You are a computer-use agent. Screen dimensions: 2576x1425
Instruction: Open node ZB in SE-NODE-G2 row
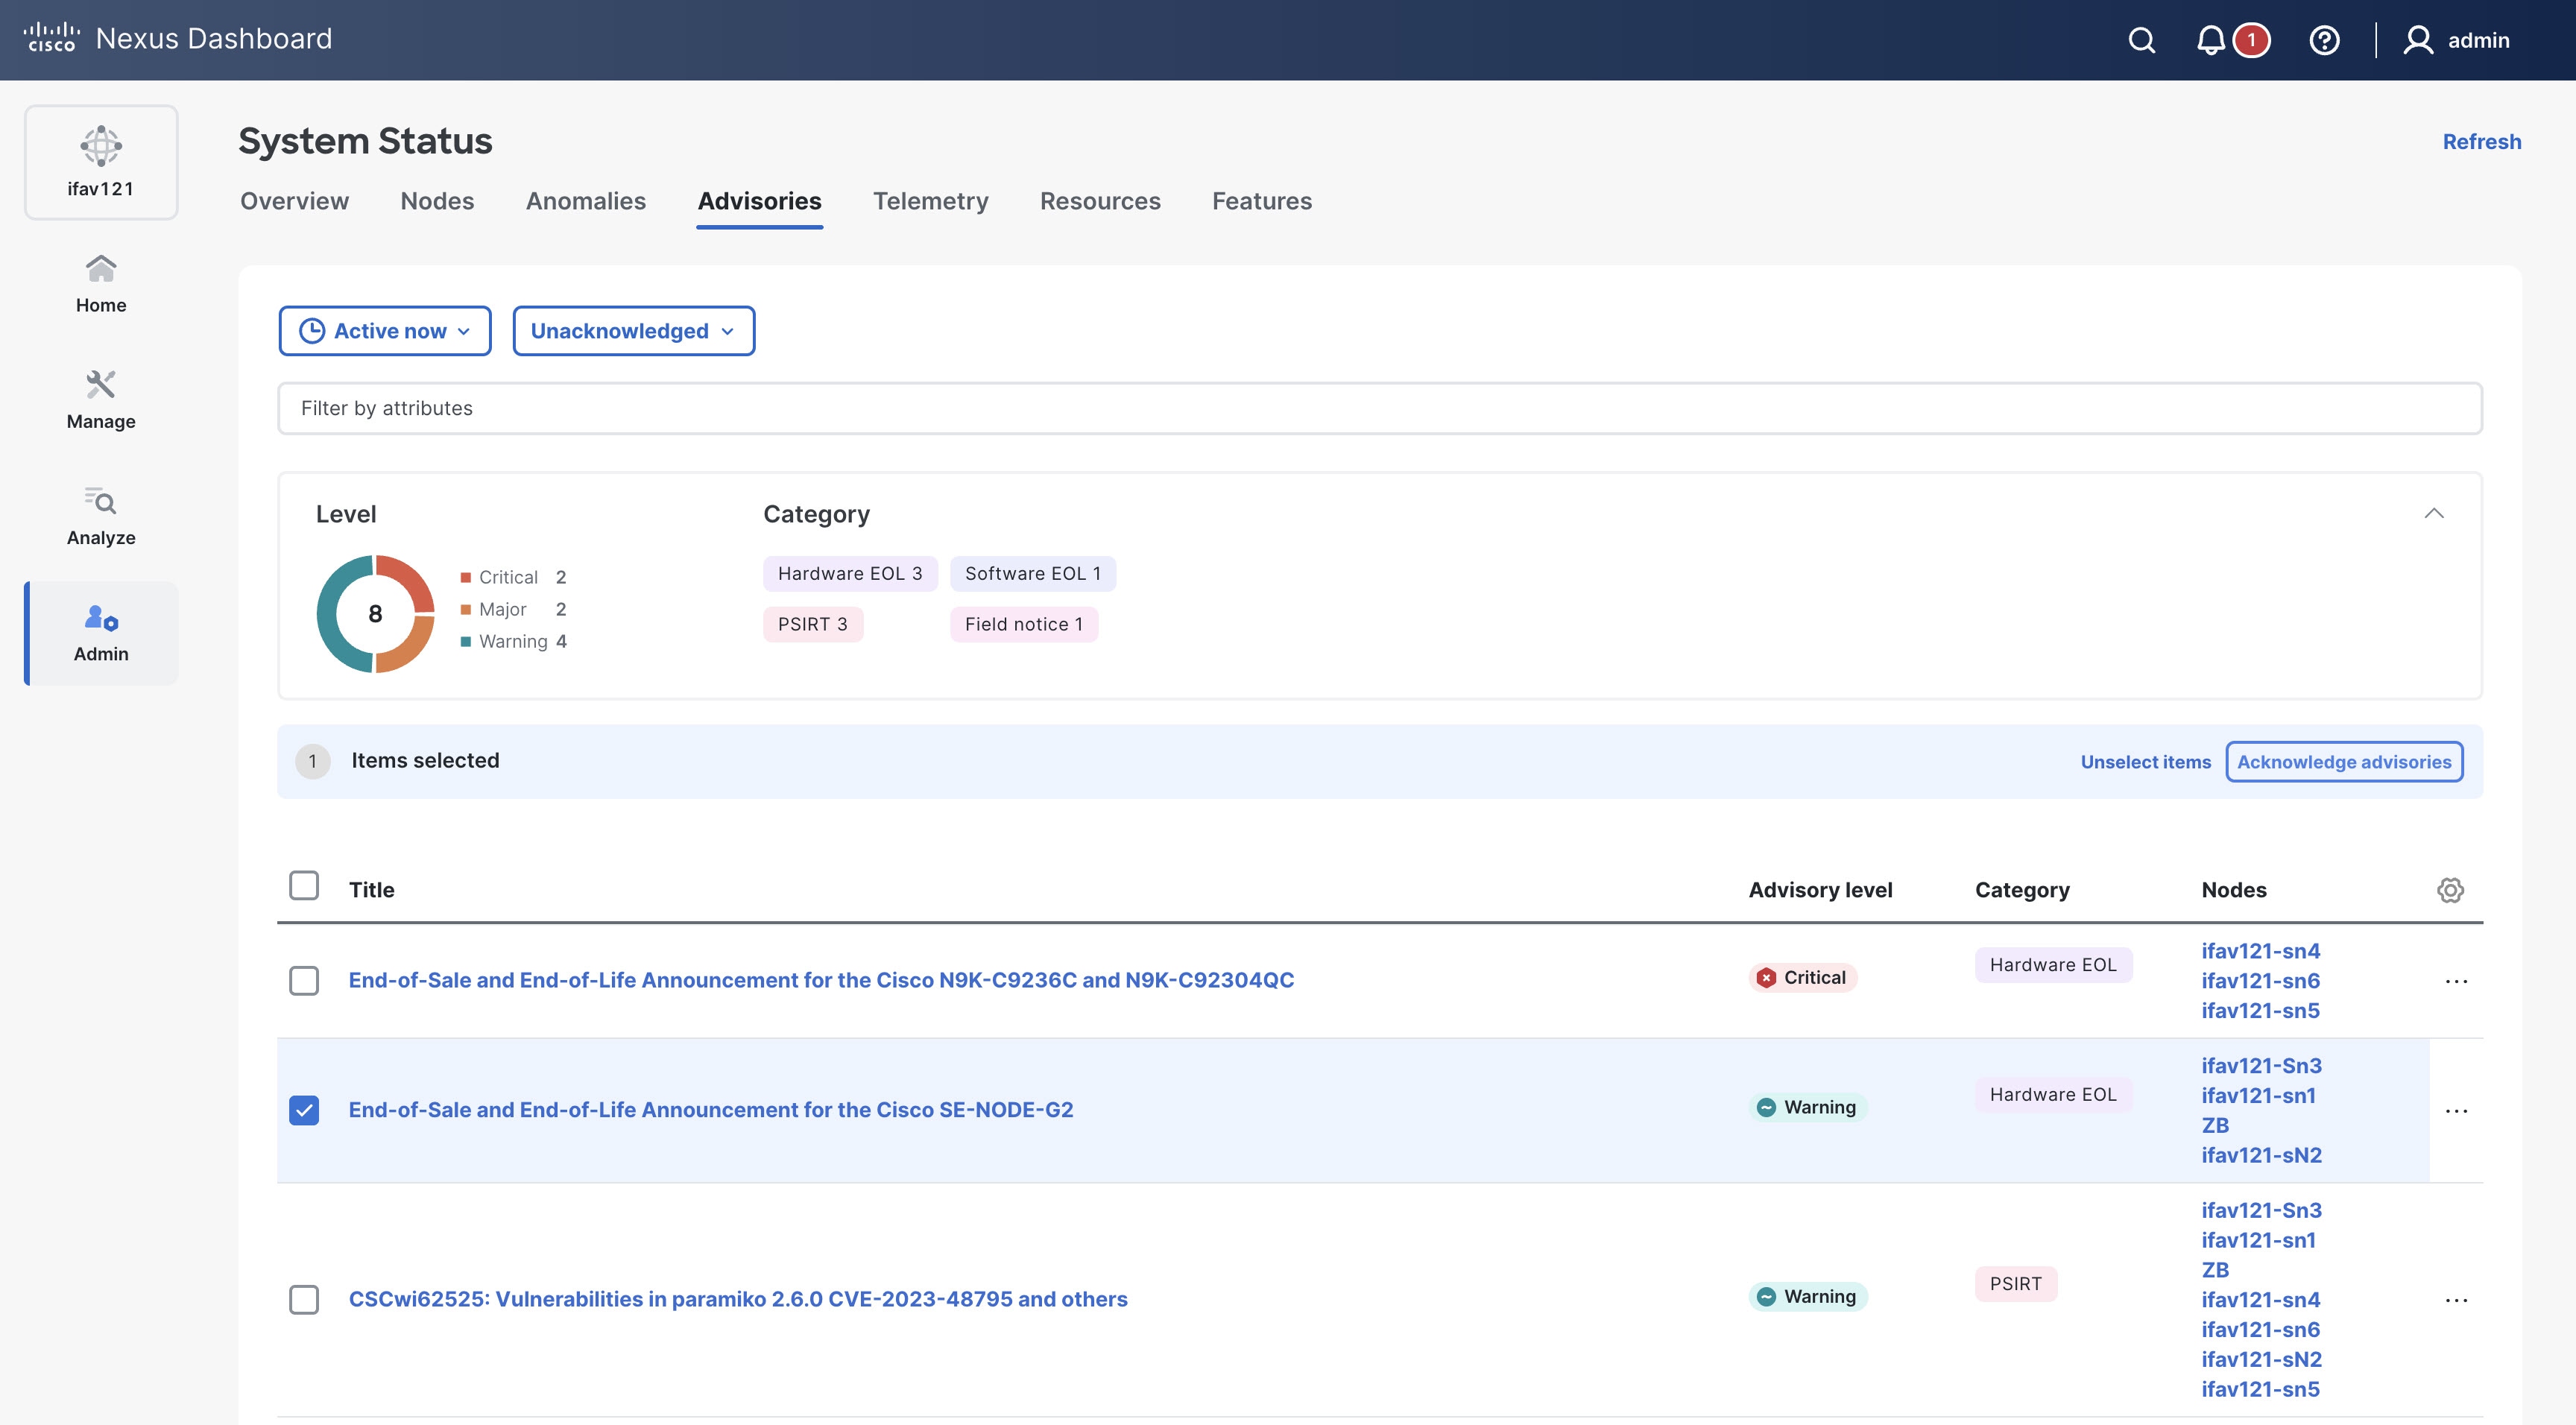coord(2215,1126)
